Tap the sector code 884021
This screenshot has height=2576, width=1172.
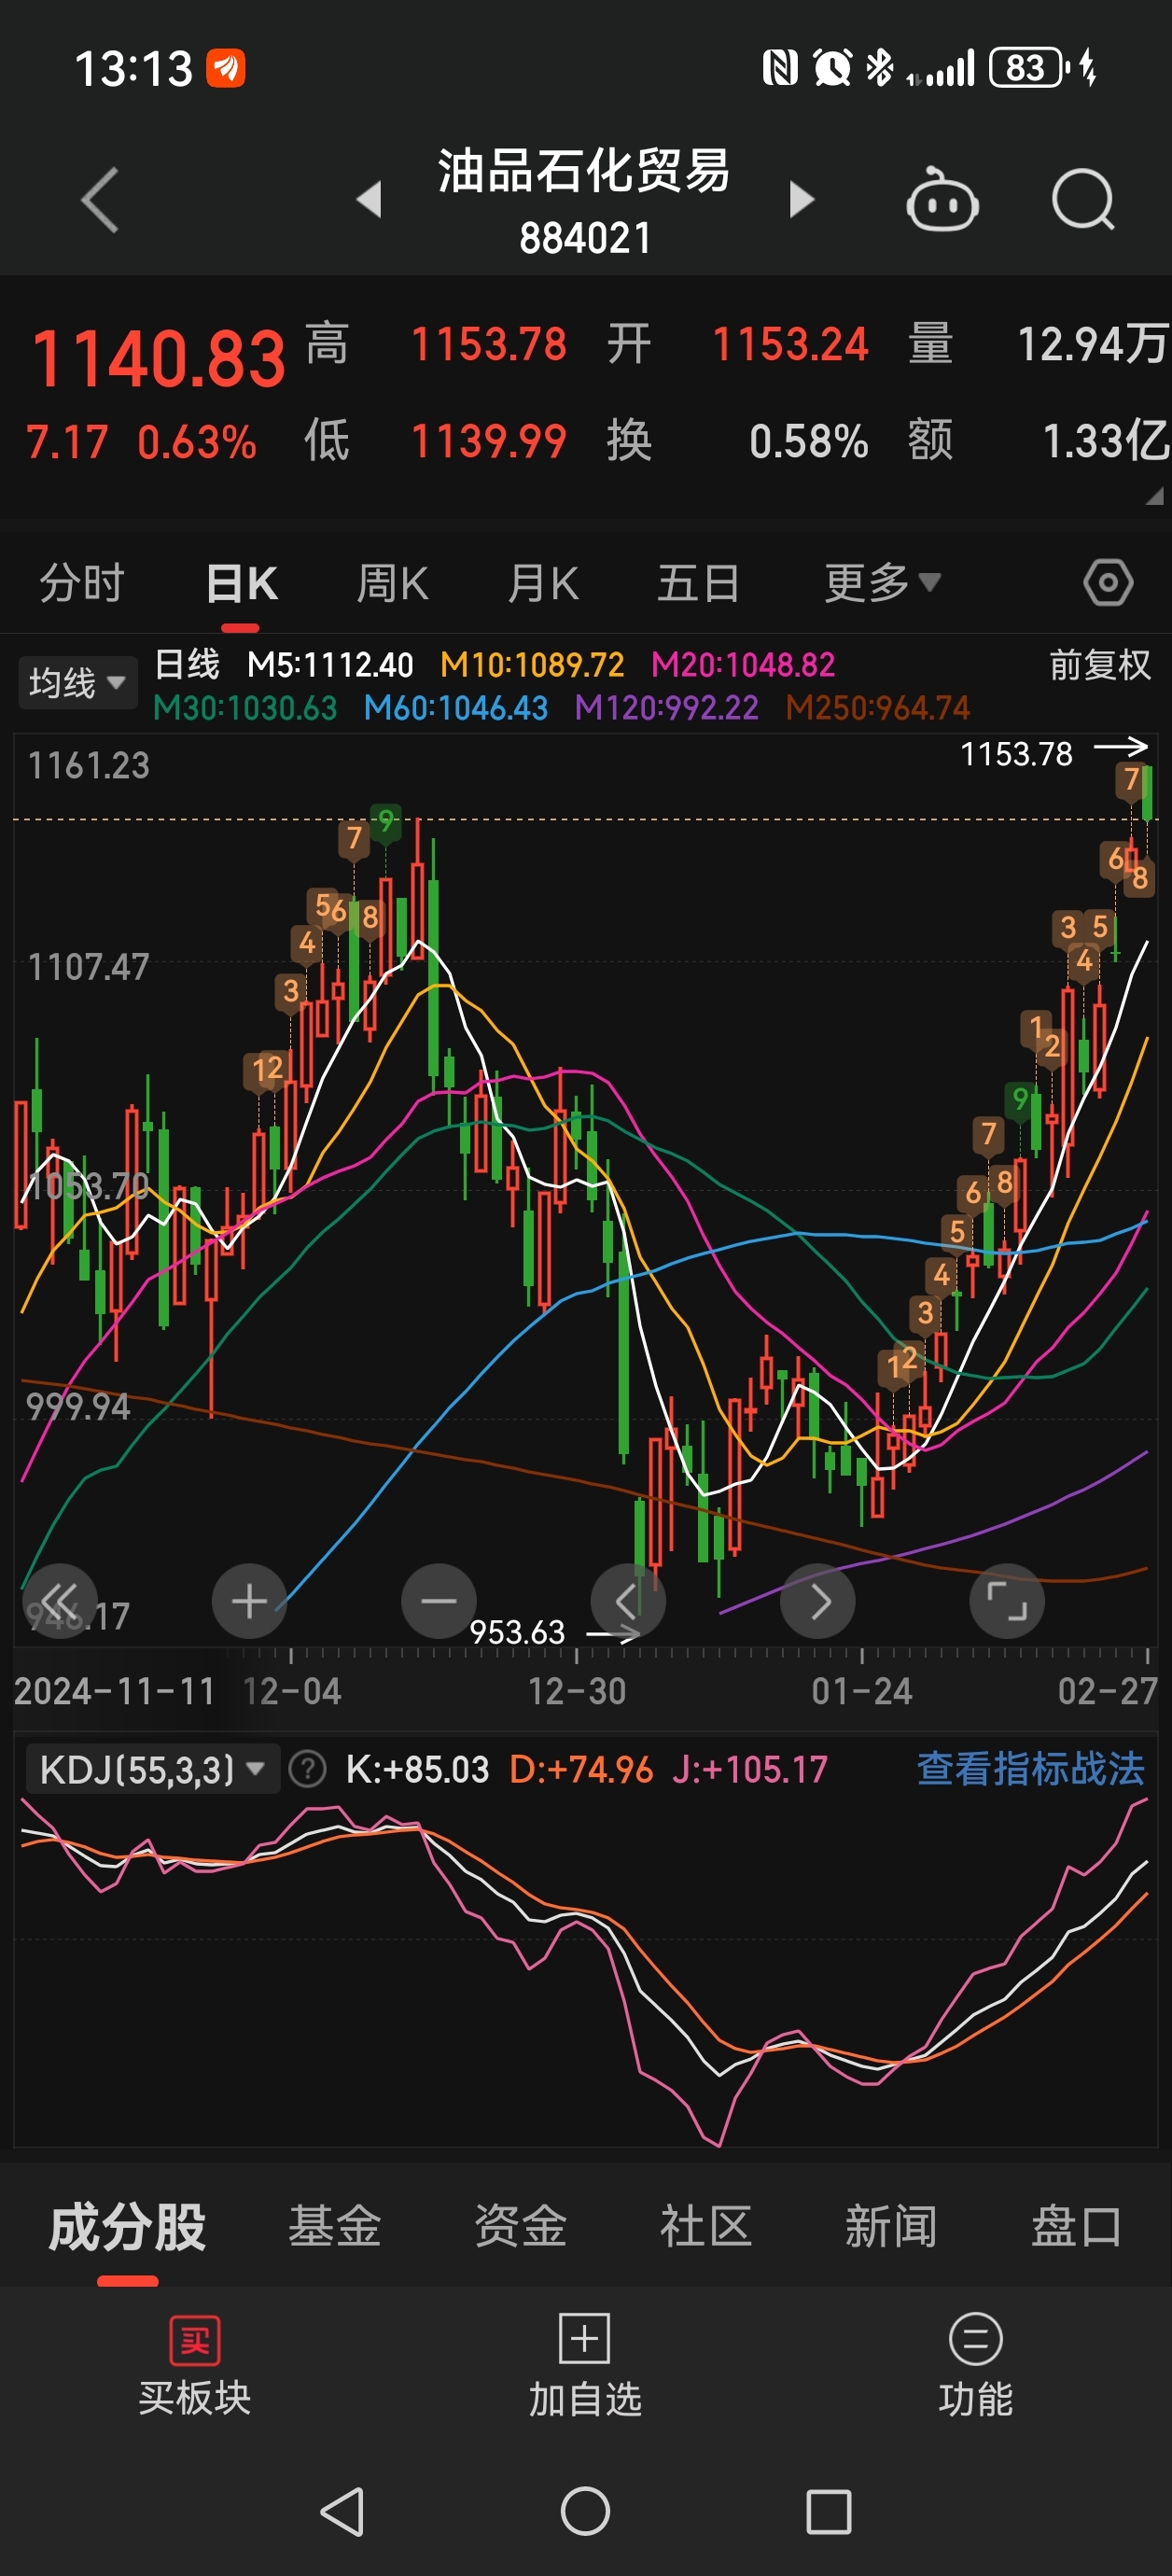coord(585,239)
